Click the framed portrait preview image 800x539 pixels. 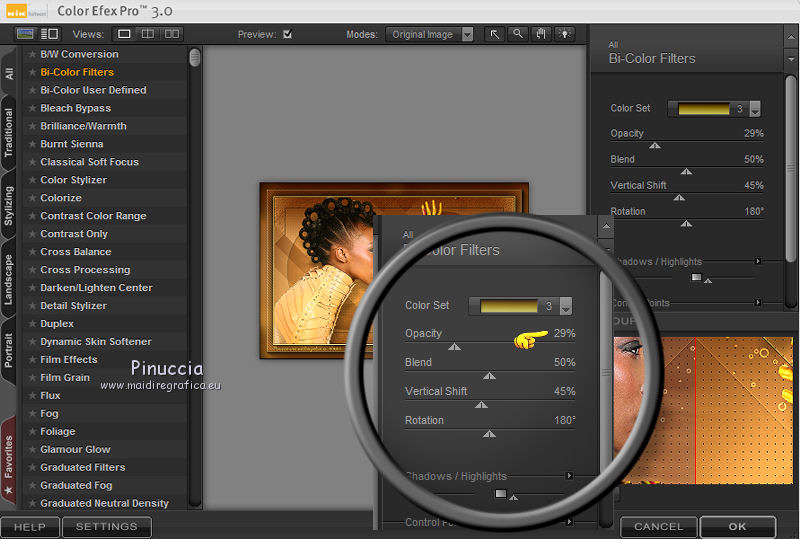tap(394, 271)
